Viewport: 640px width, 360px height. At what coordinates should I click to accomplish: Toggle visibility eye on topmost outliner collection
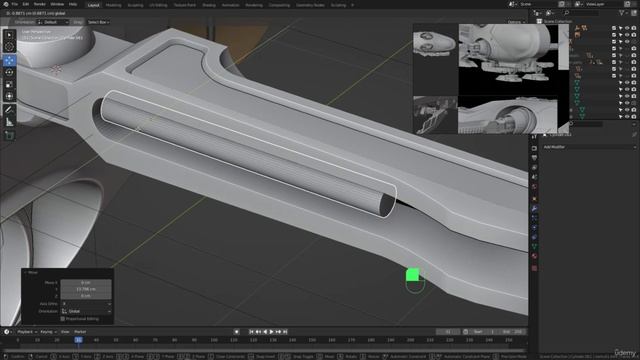627,28
